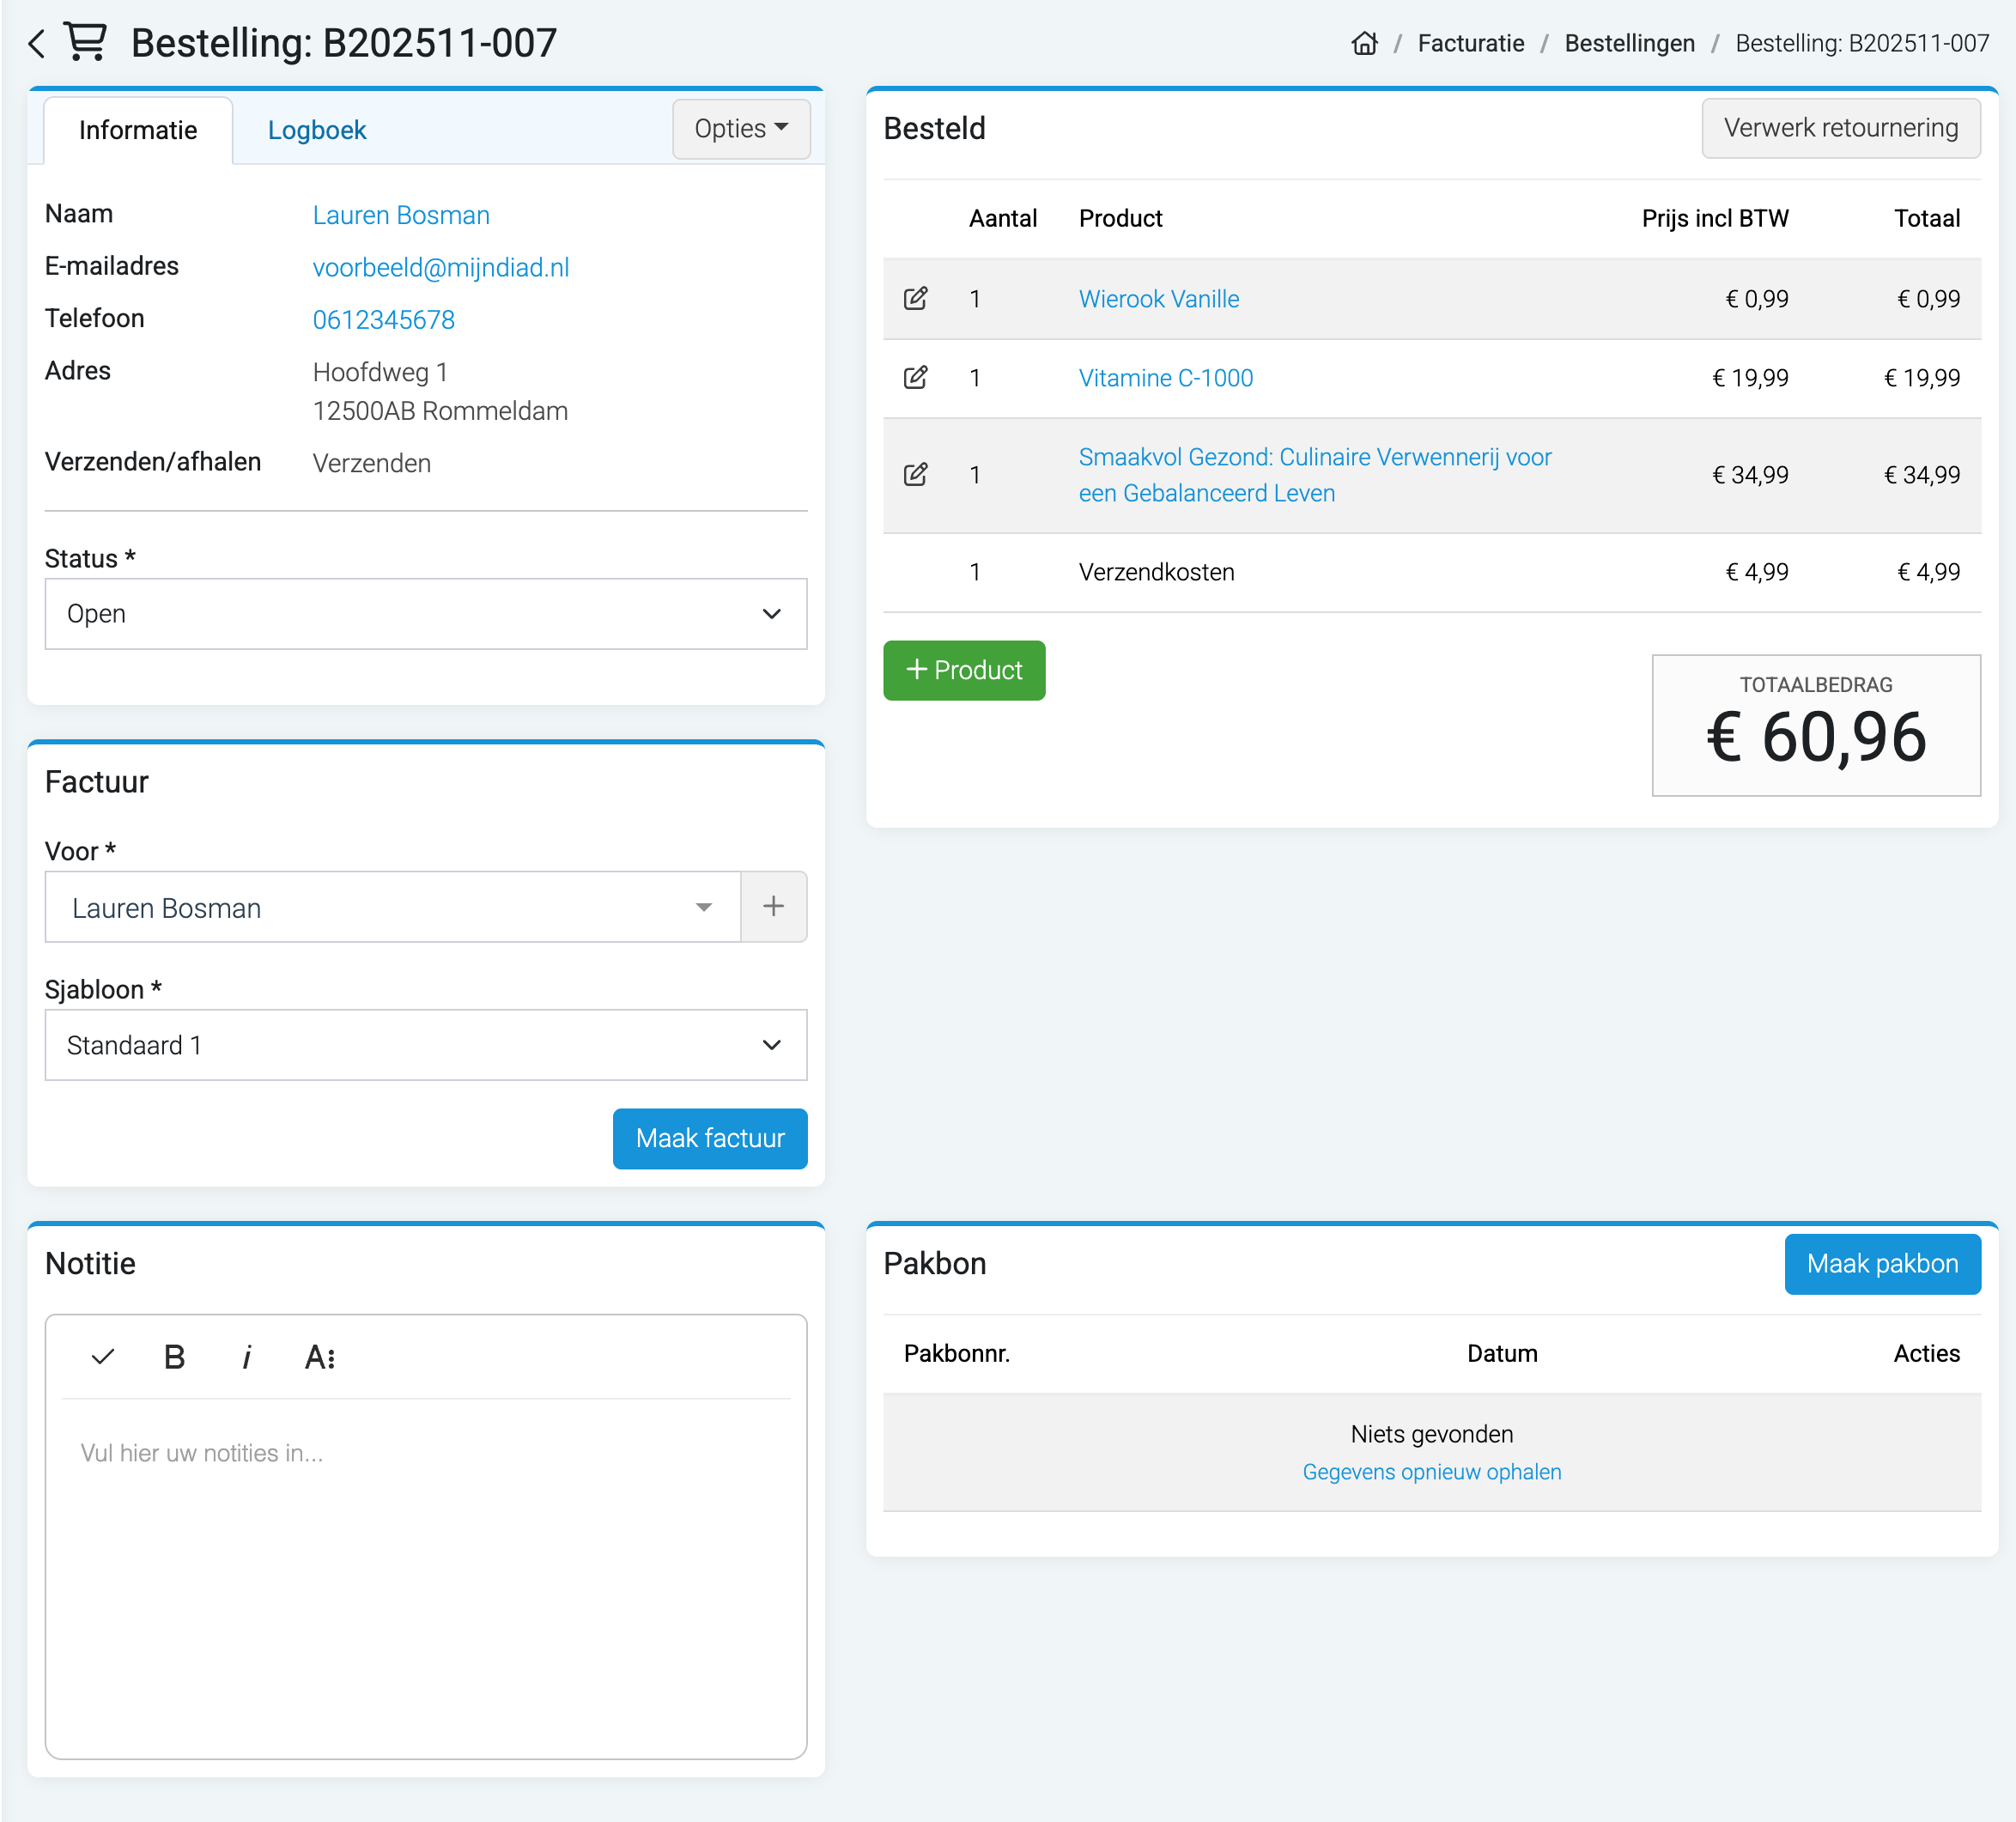This screenshot has height=1822, width=2016.
Task: Click the home icon in breadcrumb
Action: coord(1364,44)
